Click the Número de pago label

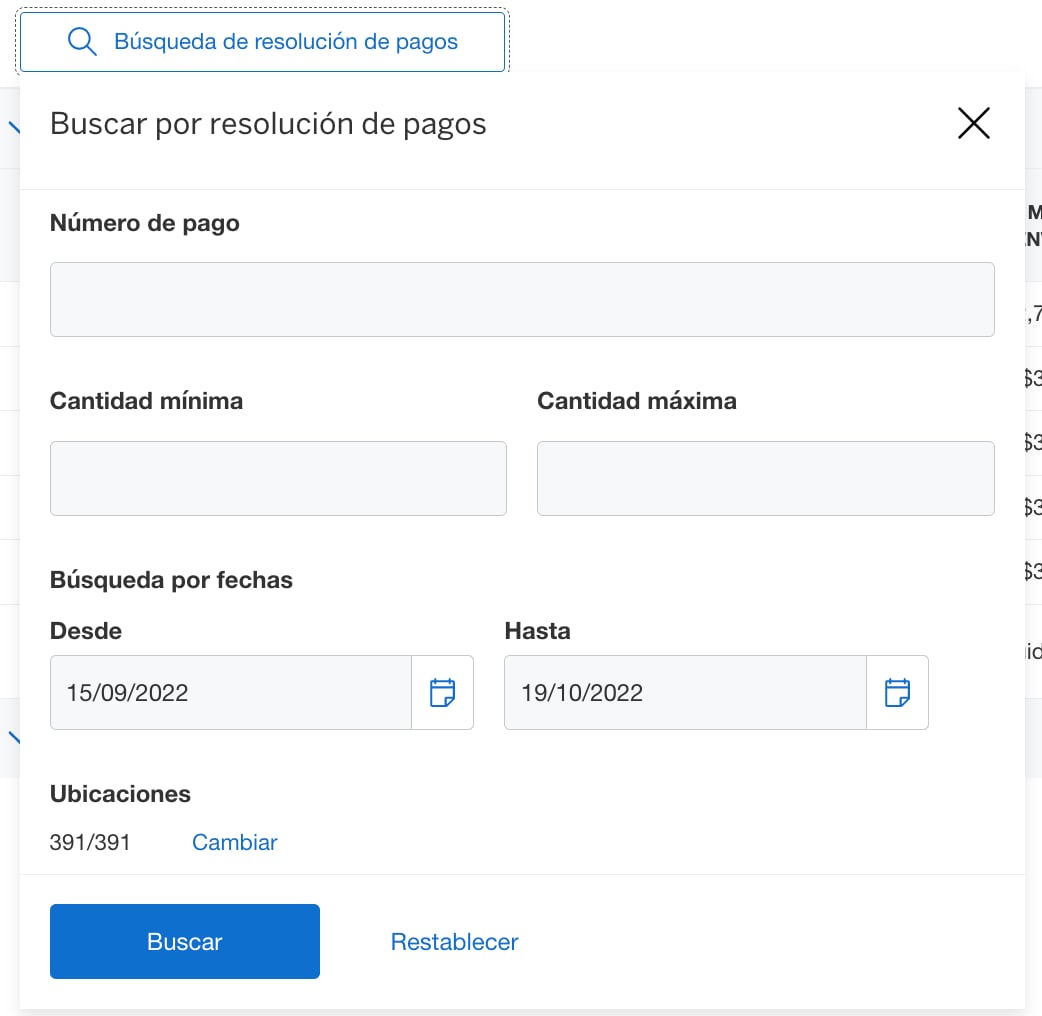pos(144,222)
